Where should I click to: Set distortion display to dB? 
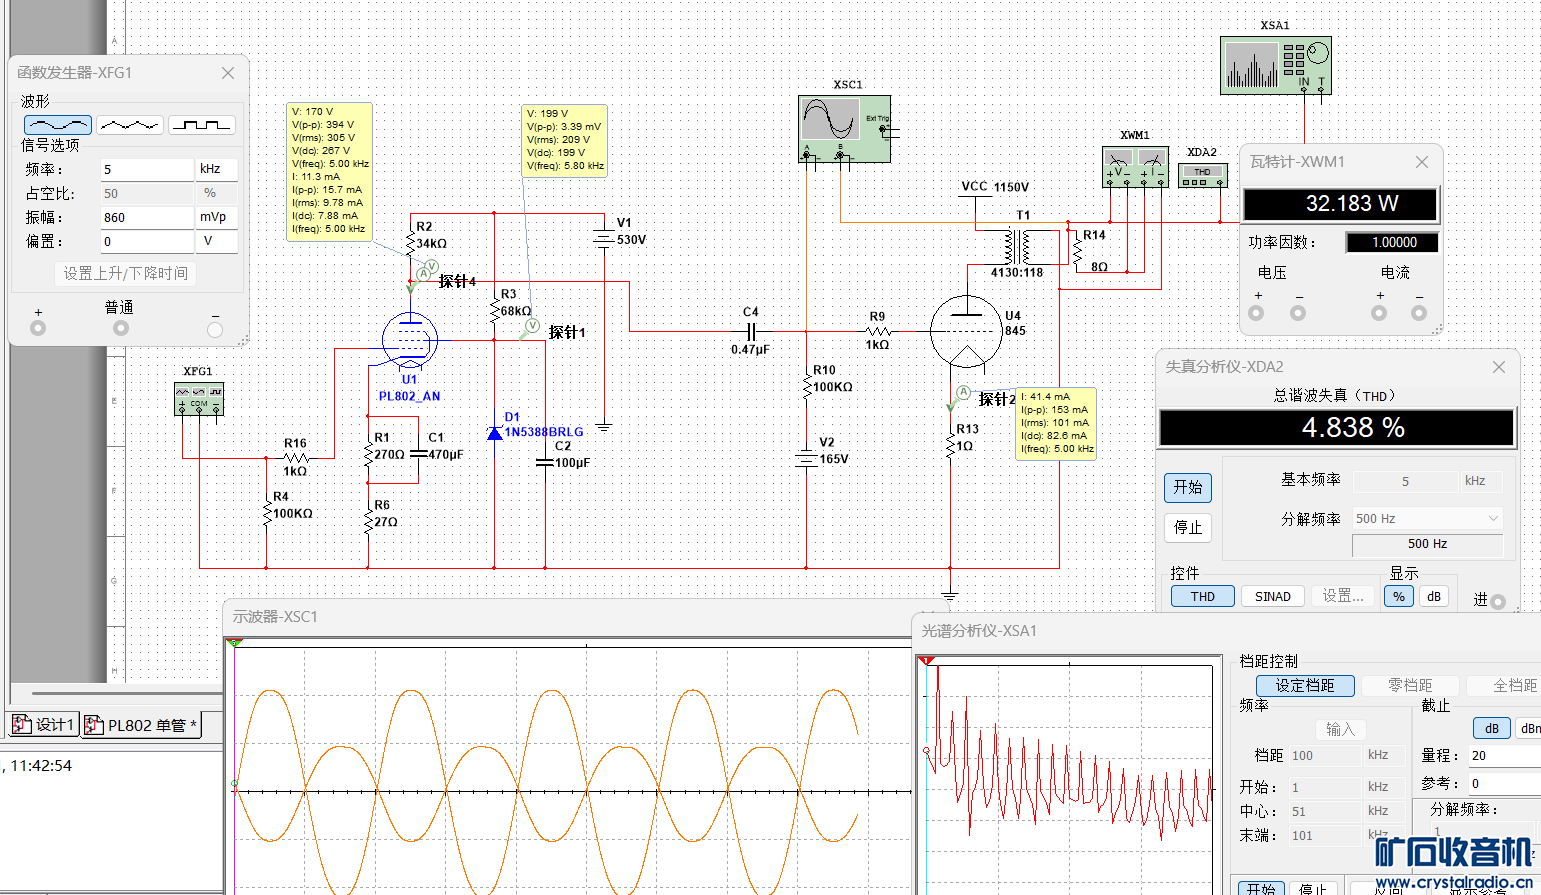tap(1433, 597)
